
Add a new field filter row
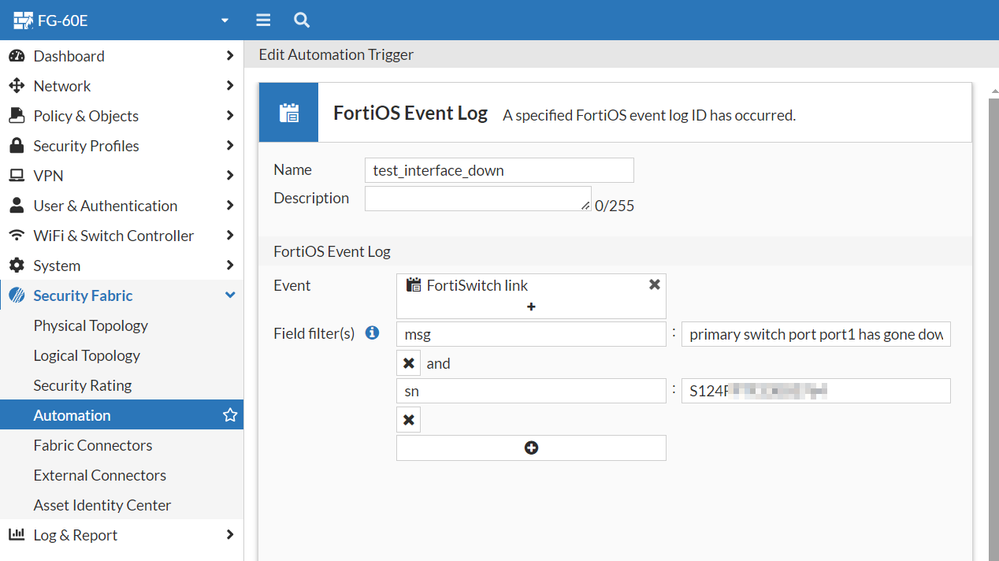[531, 448]
